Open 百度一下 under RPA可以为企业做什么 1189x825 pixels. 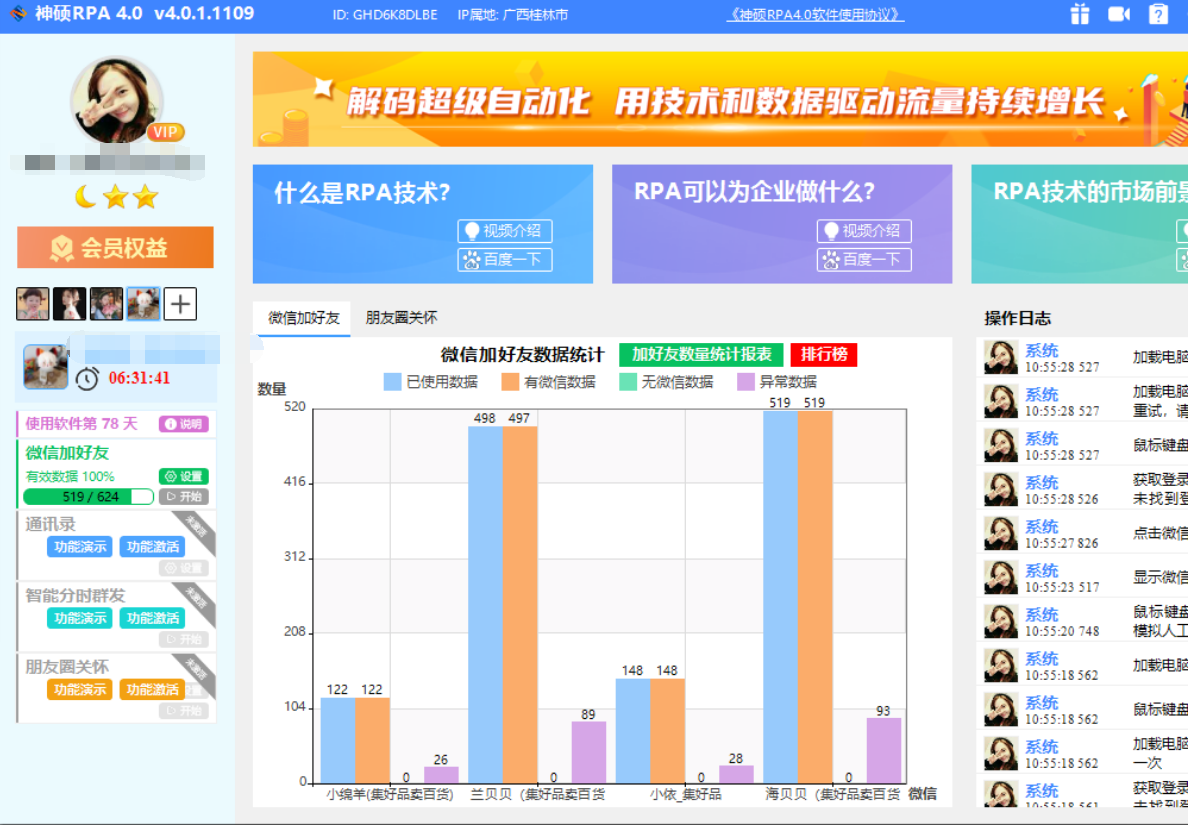(864, 260)
